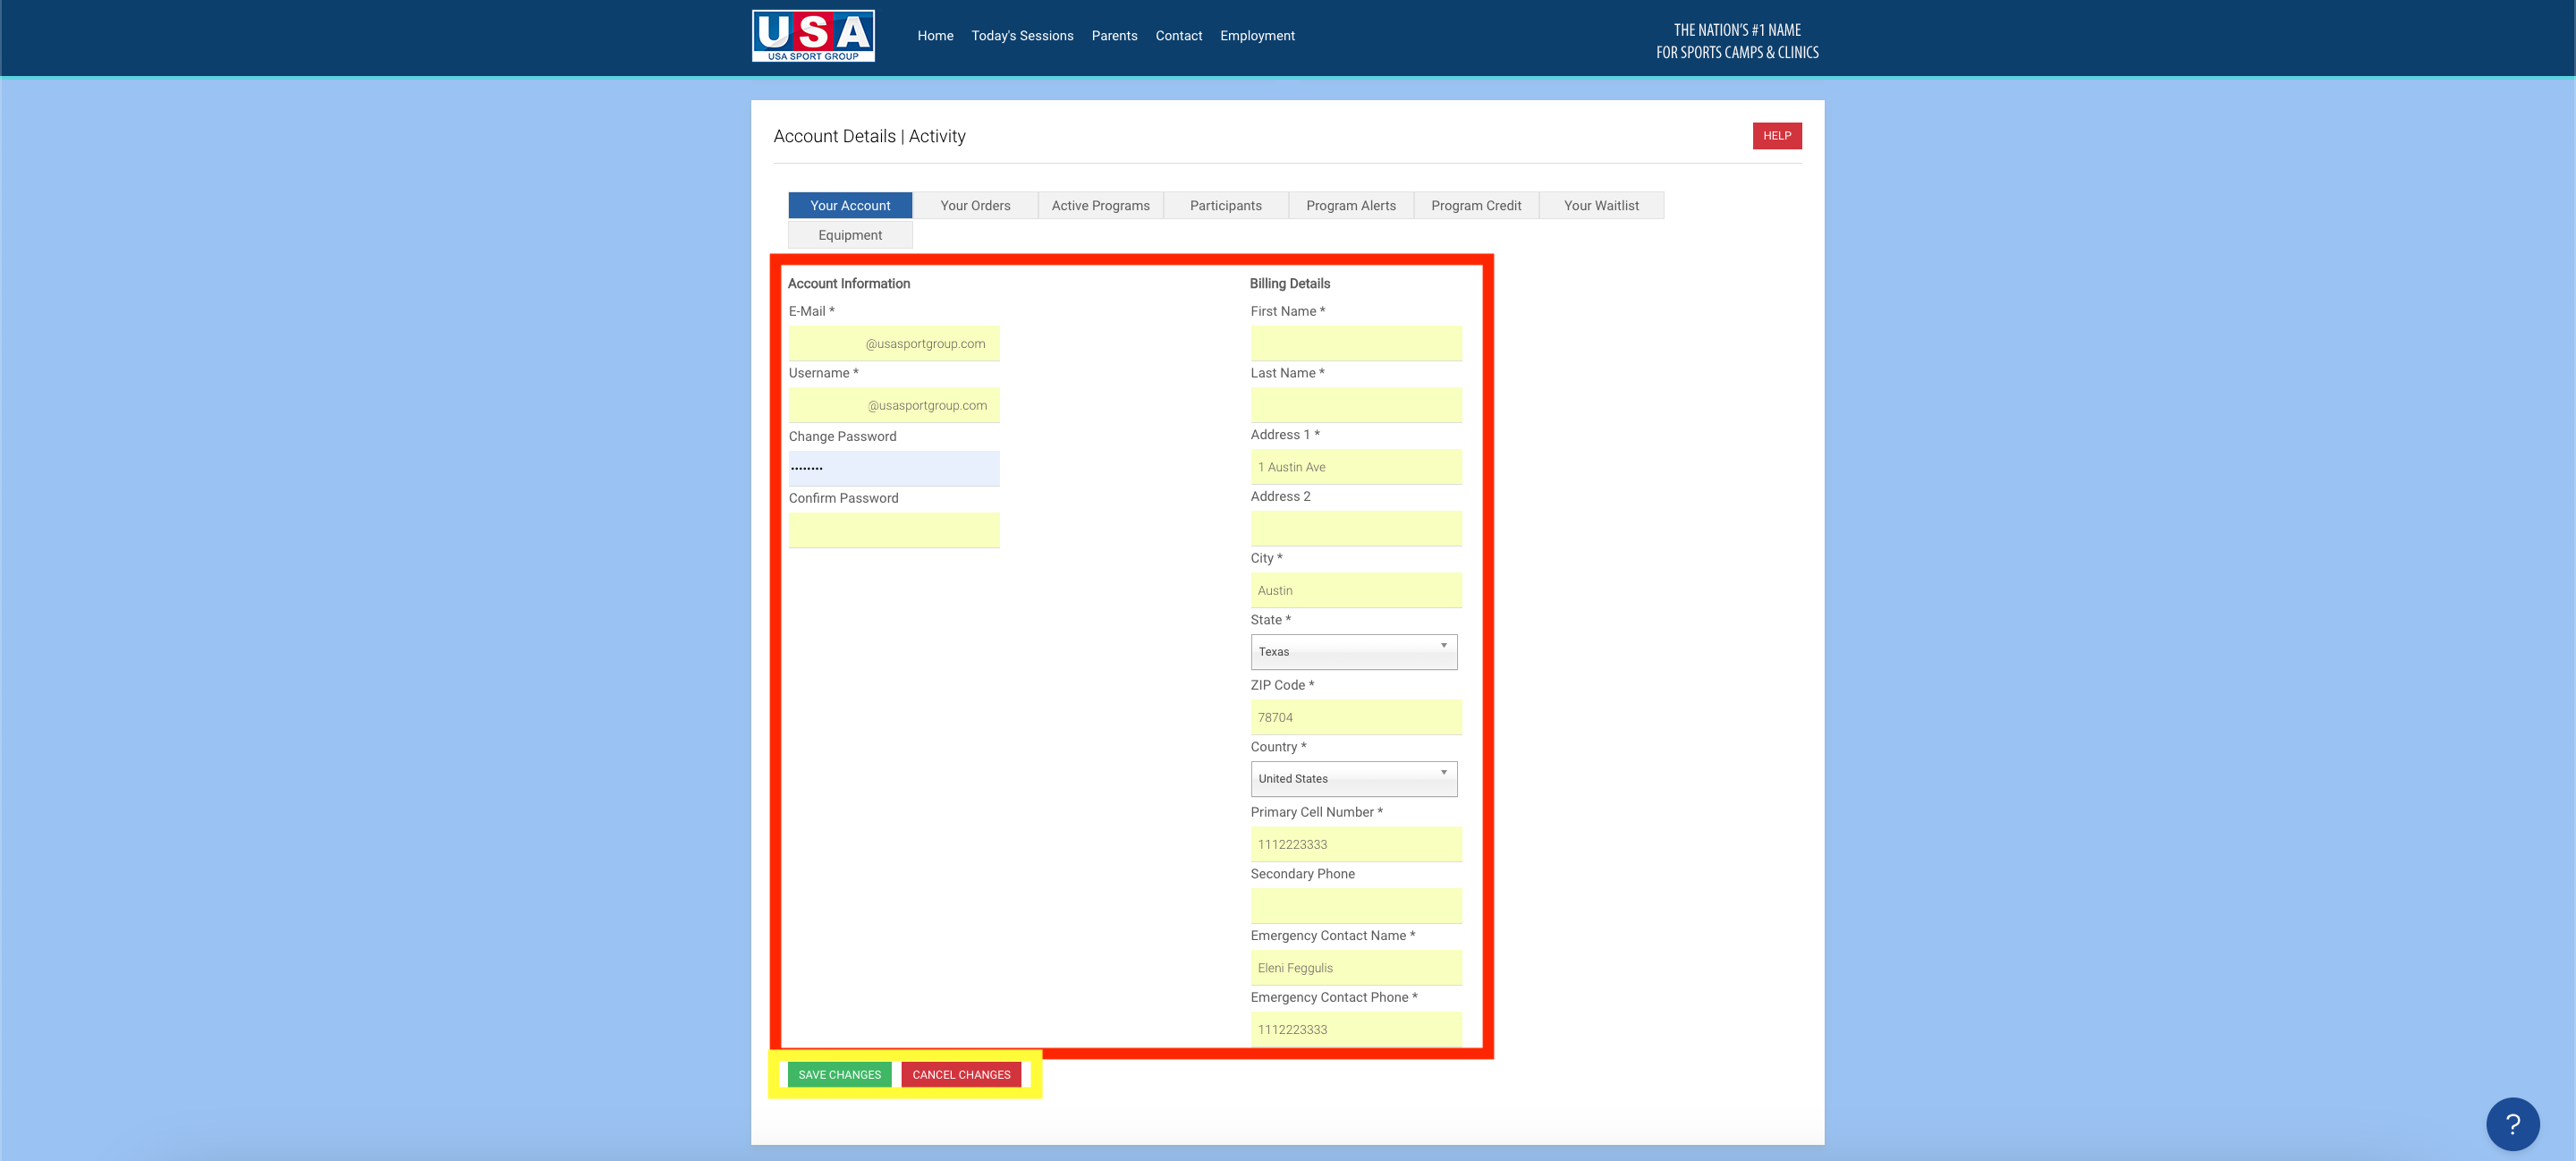Expand the State dropdown showing Texas
Viewport: 2576px width, 1161px height.
point(1353,652)
